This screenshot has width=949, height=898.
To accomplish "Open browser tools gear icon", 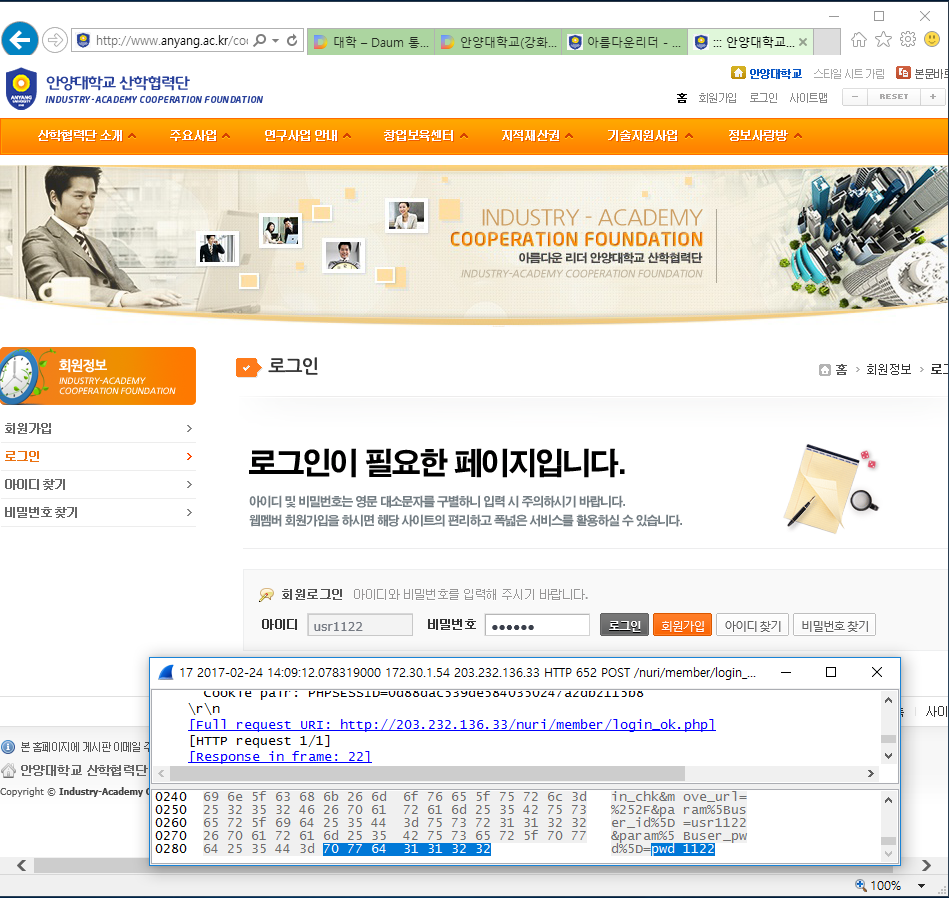I will click(x=908, y=40).
